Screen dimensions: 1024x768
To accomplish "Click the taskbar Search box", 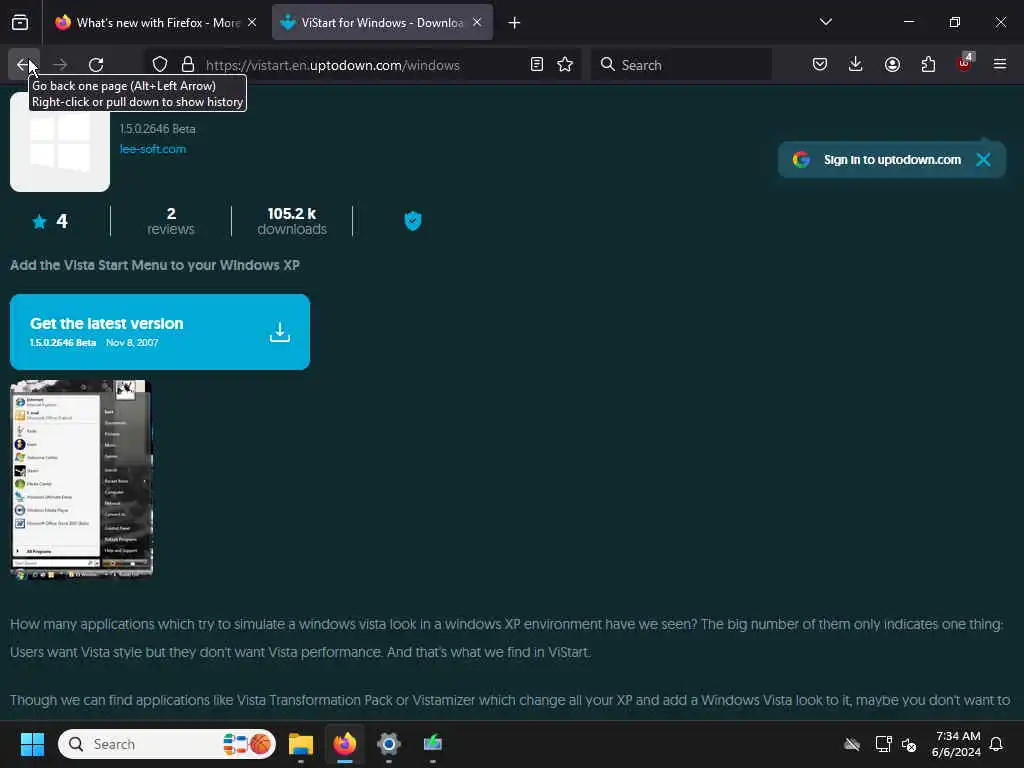I will click(x=167, y=744).
